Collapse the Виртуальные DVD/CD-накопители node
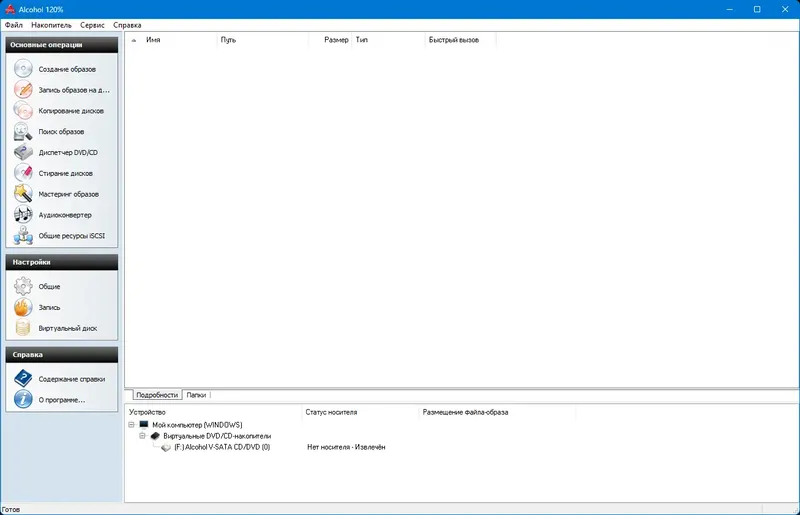800x515 pixels. point(142,436)
